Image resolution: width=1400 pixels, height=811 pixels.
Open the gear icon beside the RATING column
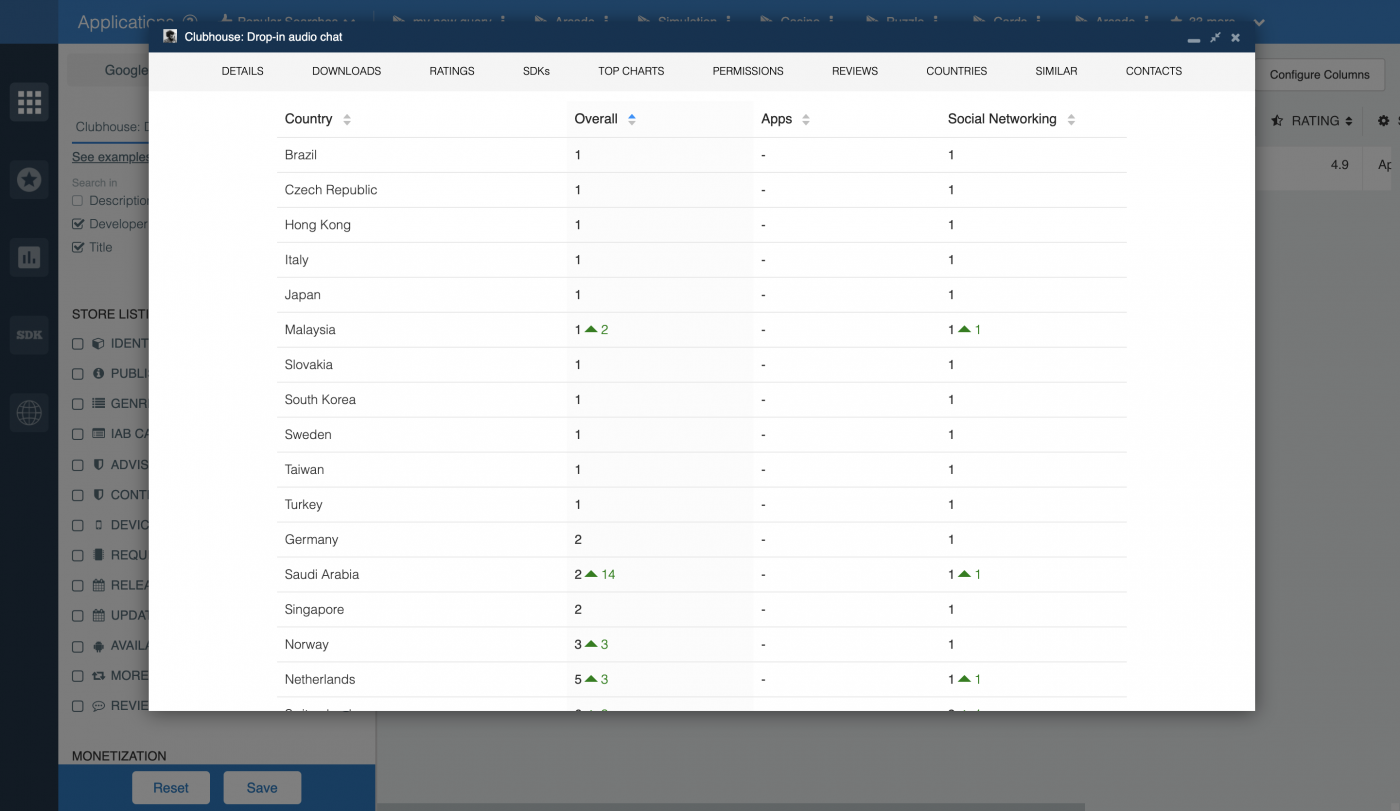[x=1383, y=120]
